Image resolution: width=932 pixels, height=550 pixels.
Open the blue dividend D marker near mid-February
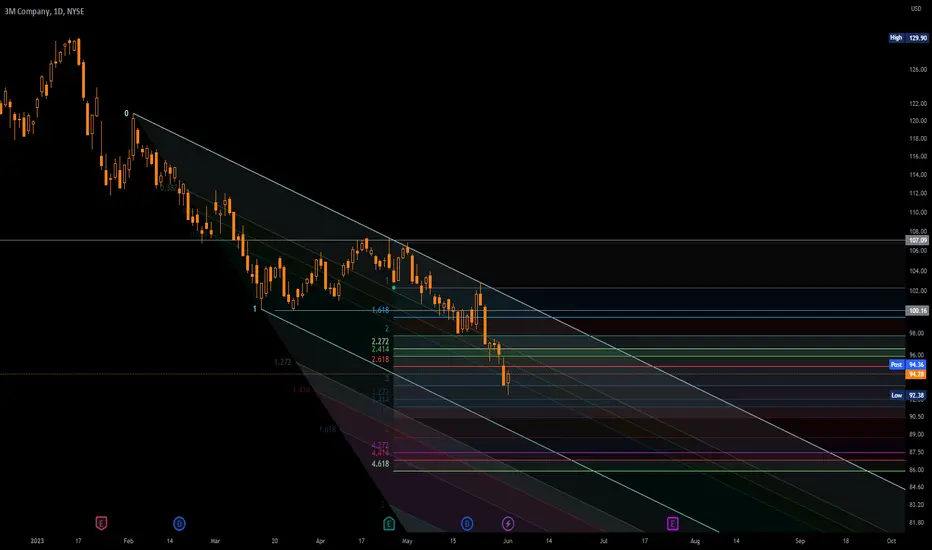179,524
